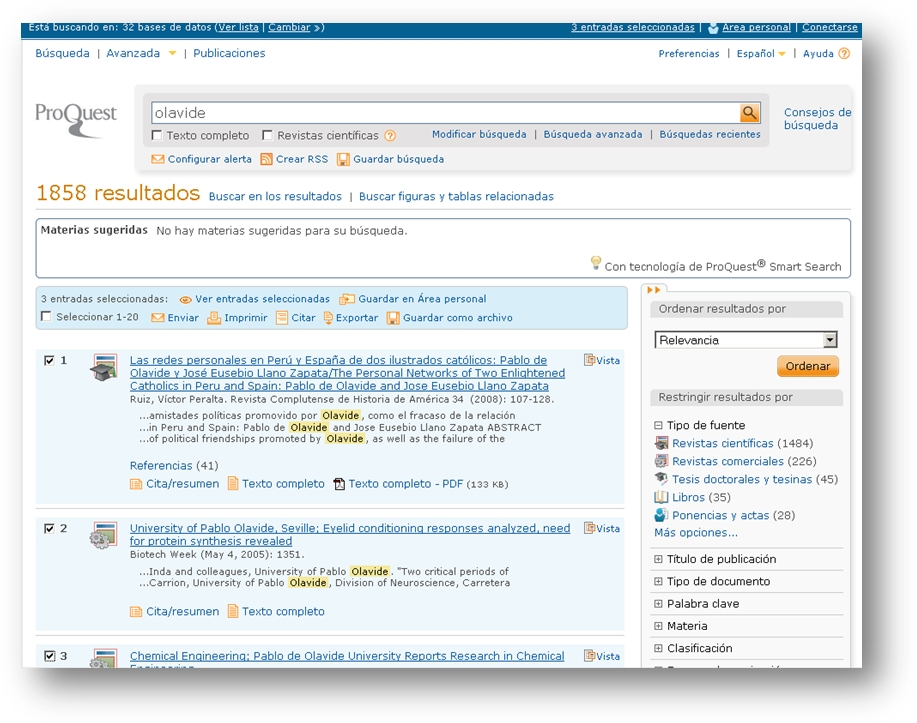
Task: Click the Imprimir printer icon
Action: tap(214, 318)
